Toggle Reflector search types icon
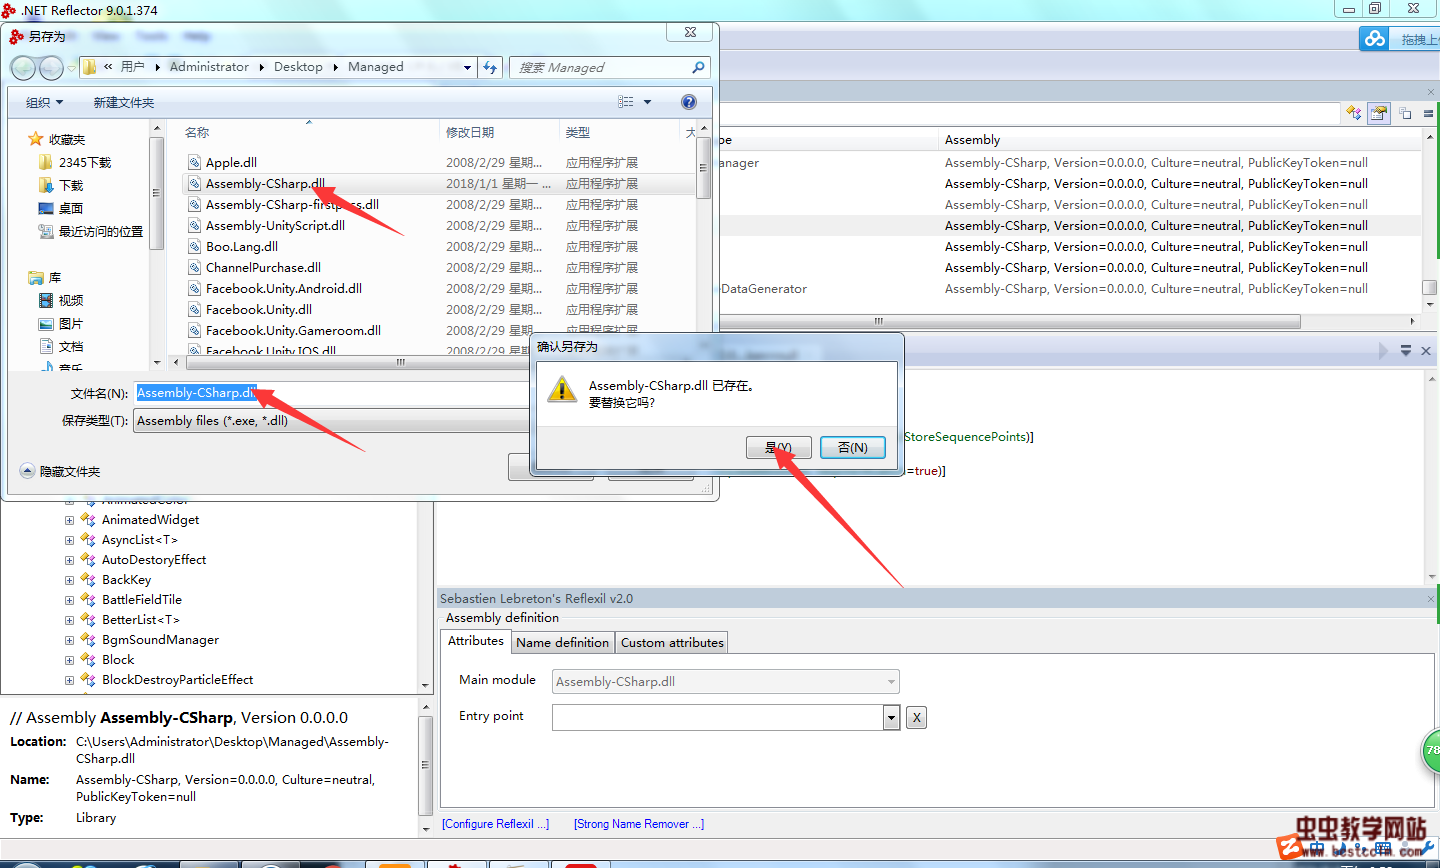 coord(1353,113)
